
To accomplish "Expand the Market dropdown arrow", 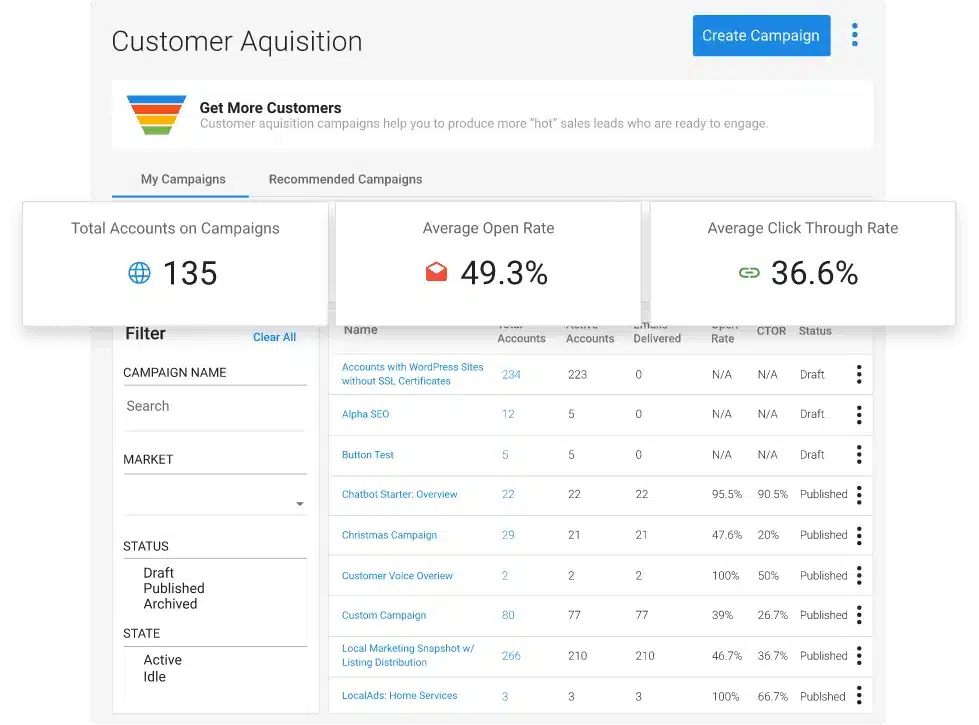I will 299,504.
